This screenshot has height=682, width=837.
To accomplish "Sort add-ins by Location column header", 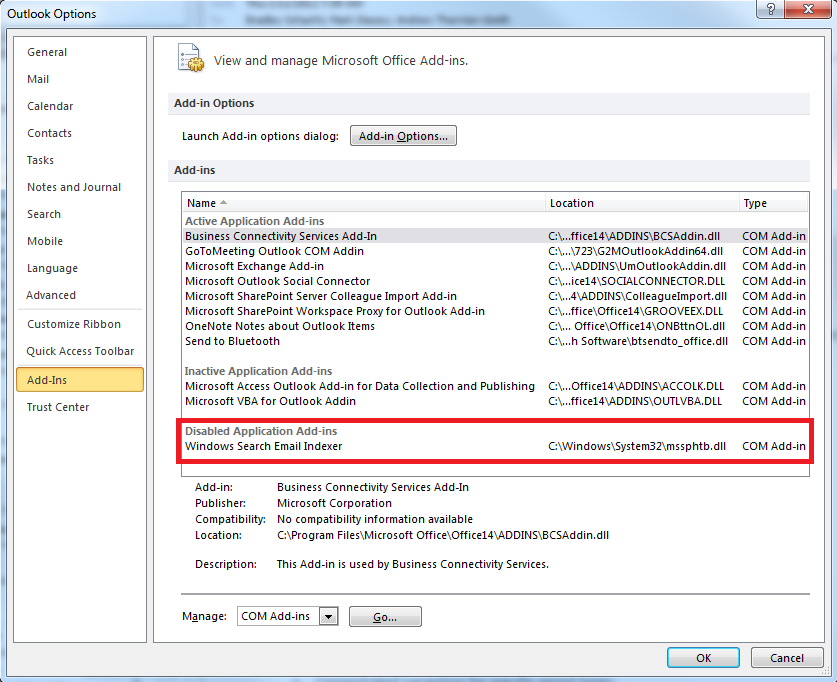I will click(x=642, y=203).
